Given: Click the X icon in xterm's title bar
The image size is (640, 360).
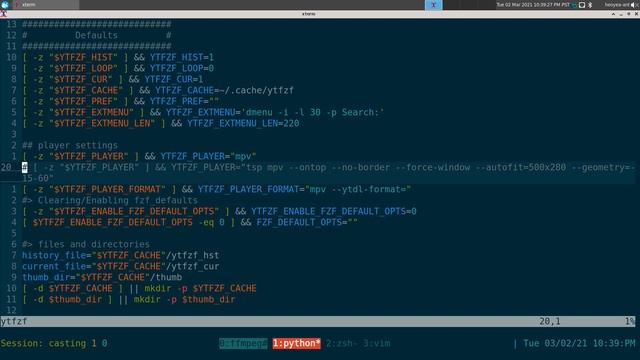Looking at the screenshot, I should pyautogui.click(x=4, y=14).
